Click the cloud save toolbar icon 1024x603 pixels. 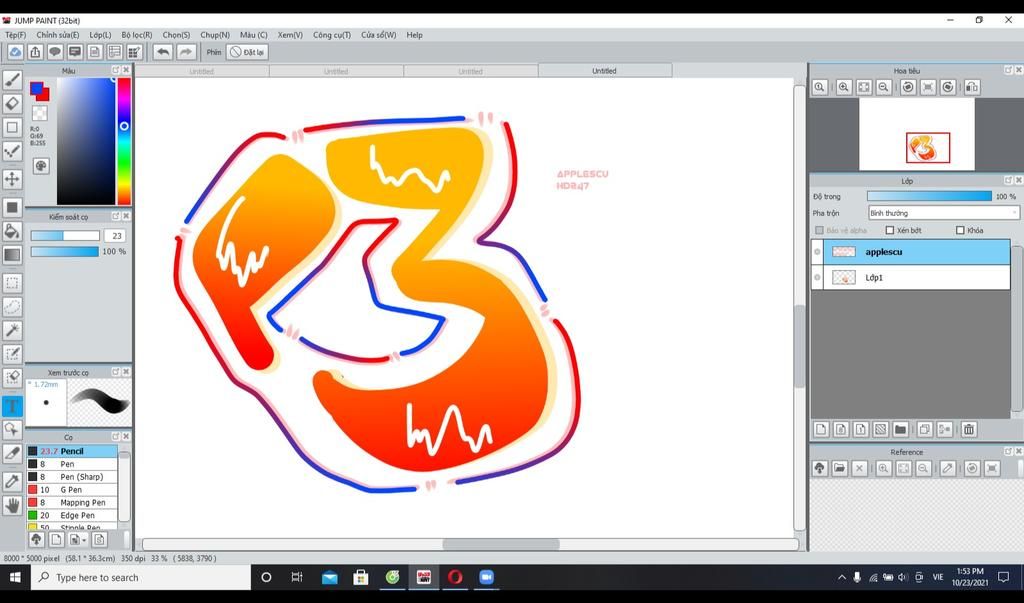coord(15,52)
